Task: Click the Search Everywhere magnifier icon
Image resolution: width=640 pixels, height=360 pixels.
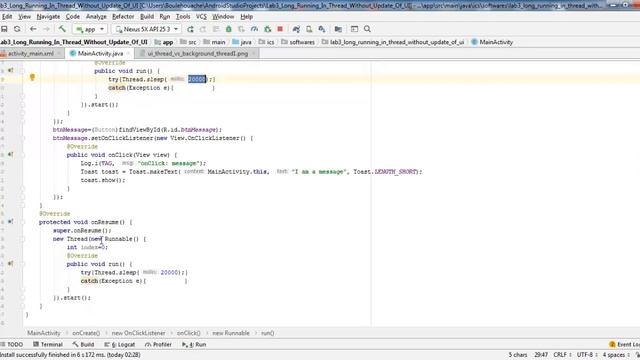Action: click(367, 29)
